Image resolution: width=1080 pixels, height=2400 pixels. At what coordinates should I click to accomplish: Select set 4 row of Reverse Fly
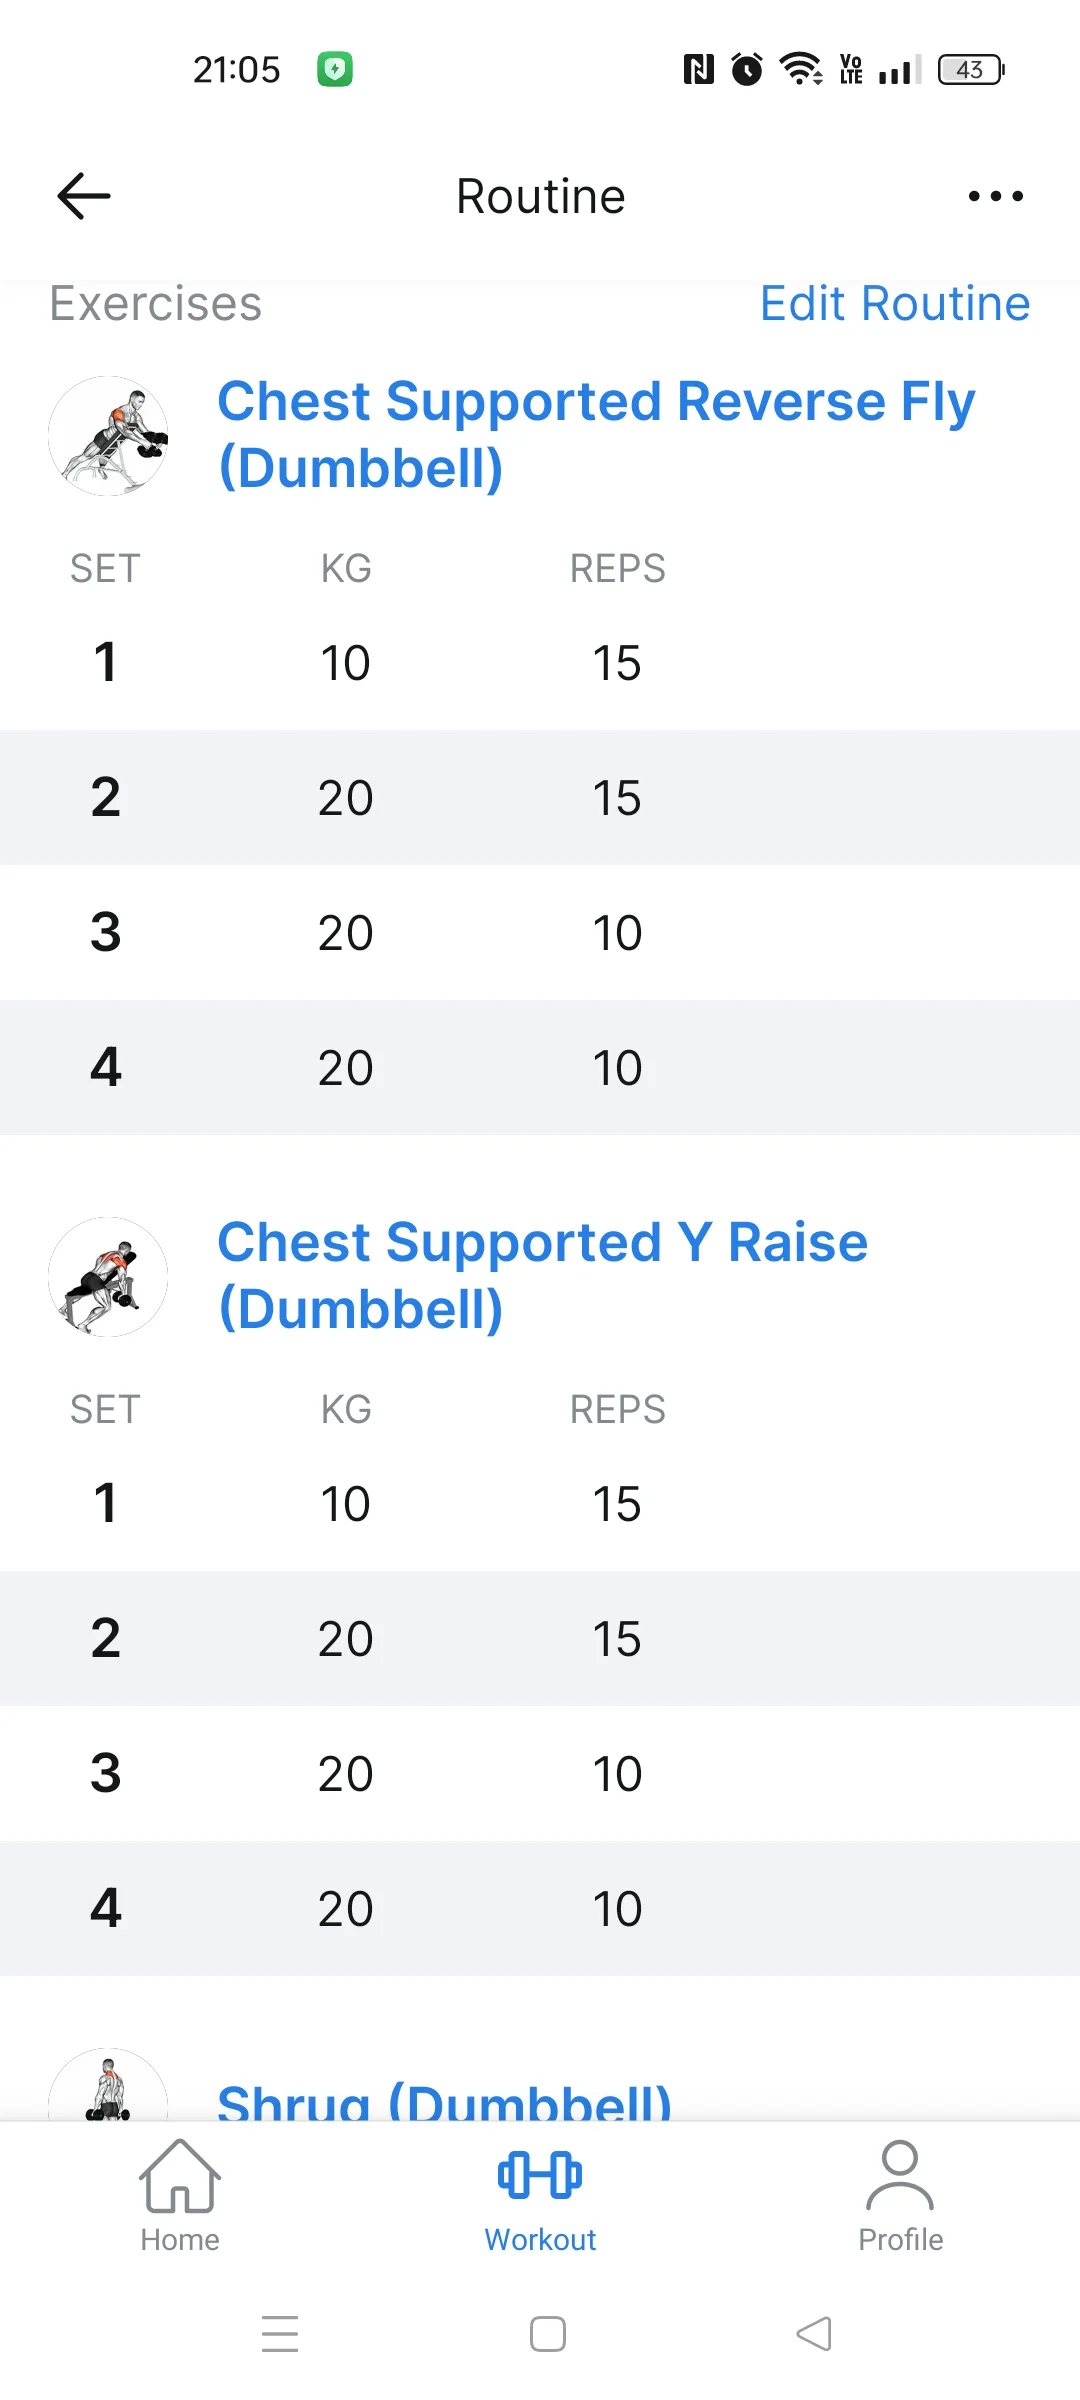[540, 1068]
